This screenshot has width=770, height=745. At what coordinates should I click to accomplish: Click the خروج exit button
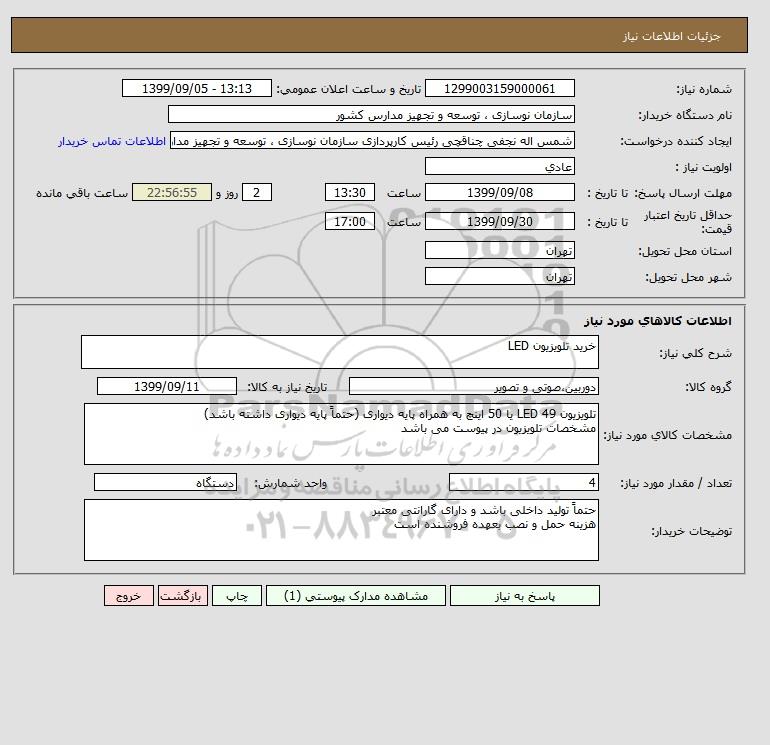(x=129, y=596)
